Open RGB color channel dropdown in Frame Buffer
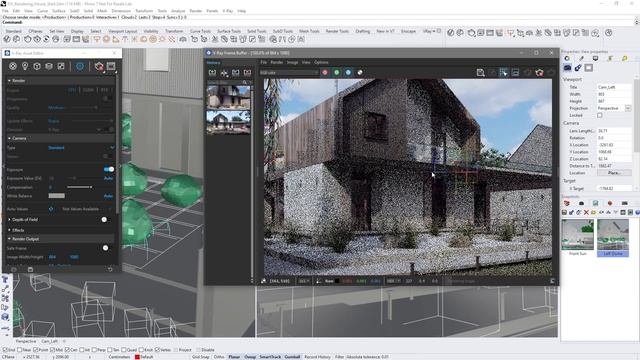The height and width of the screenshot is (360, 640). (x=289, y=73)
